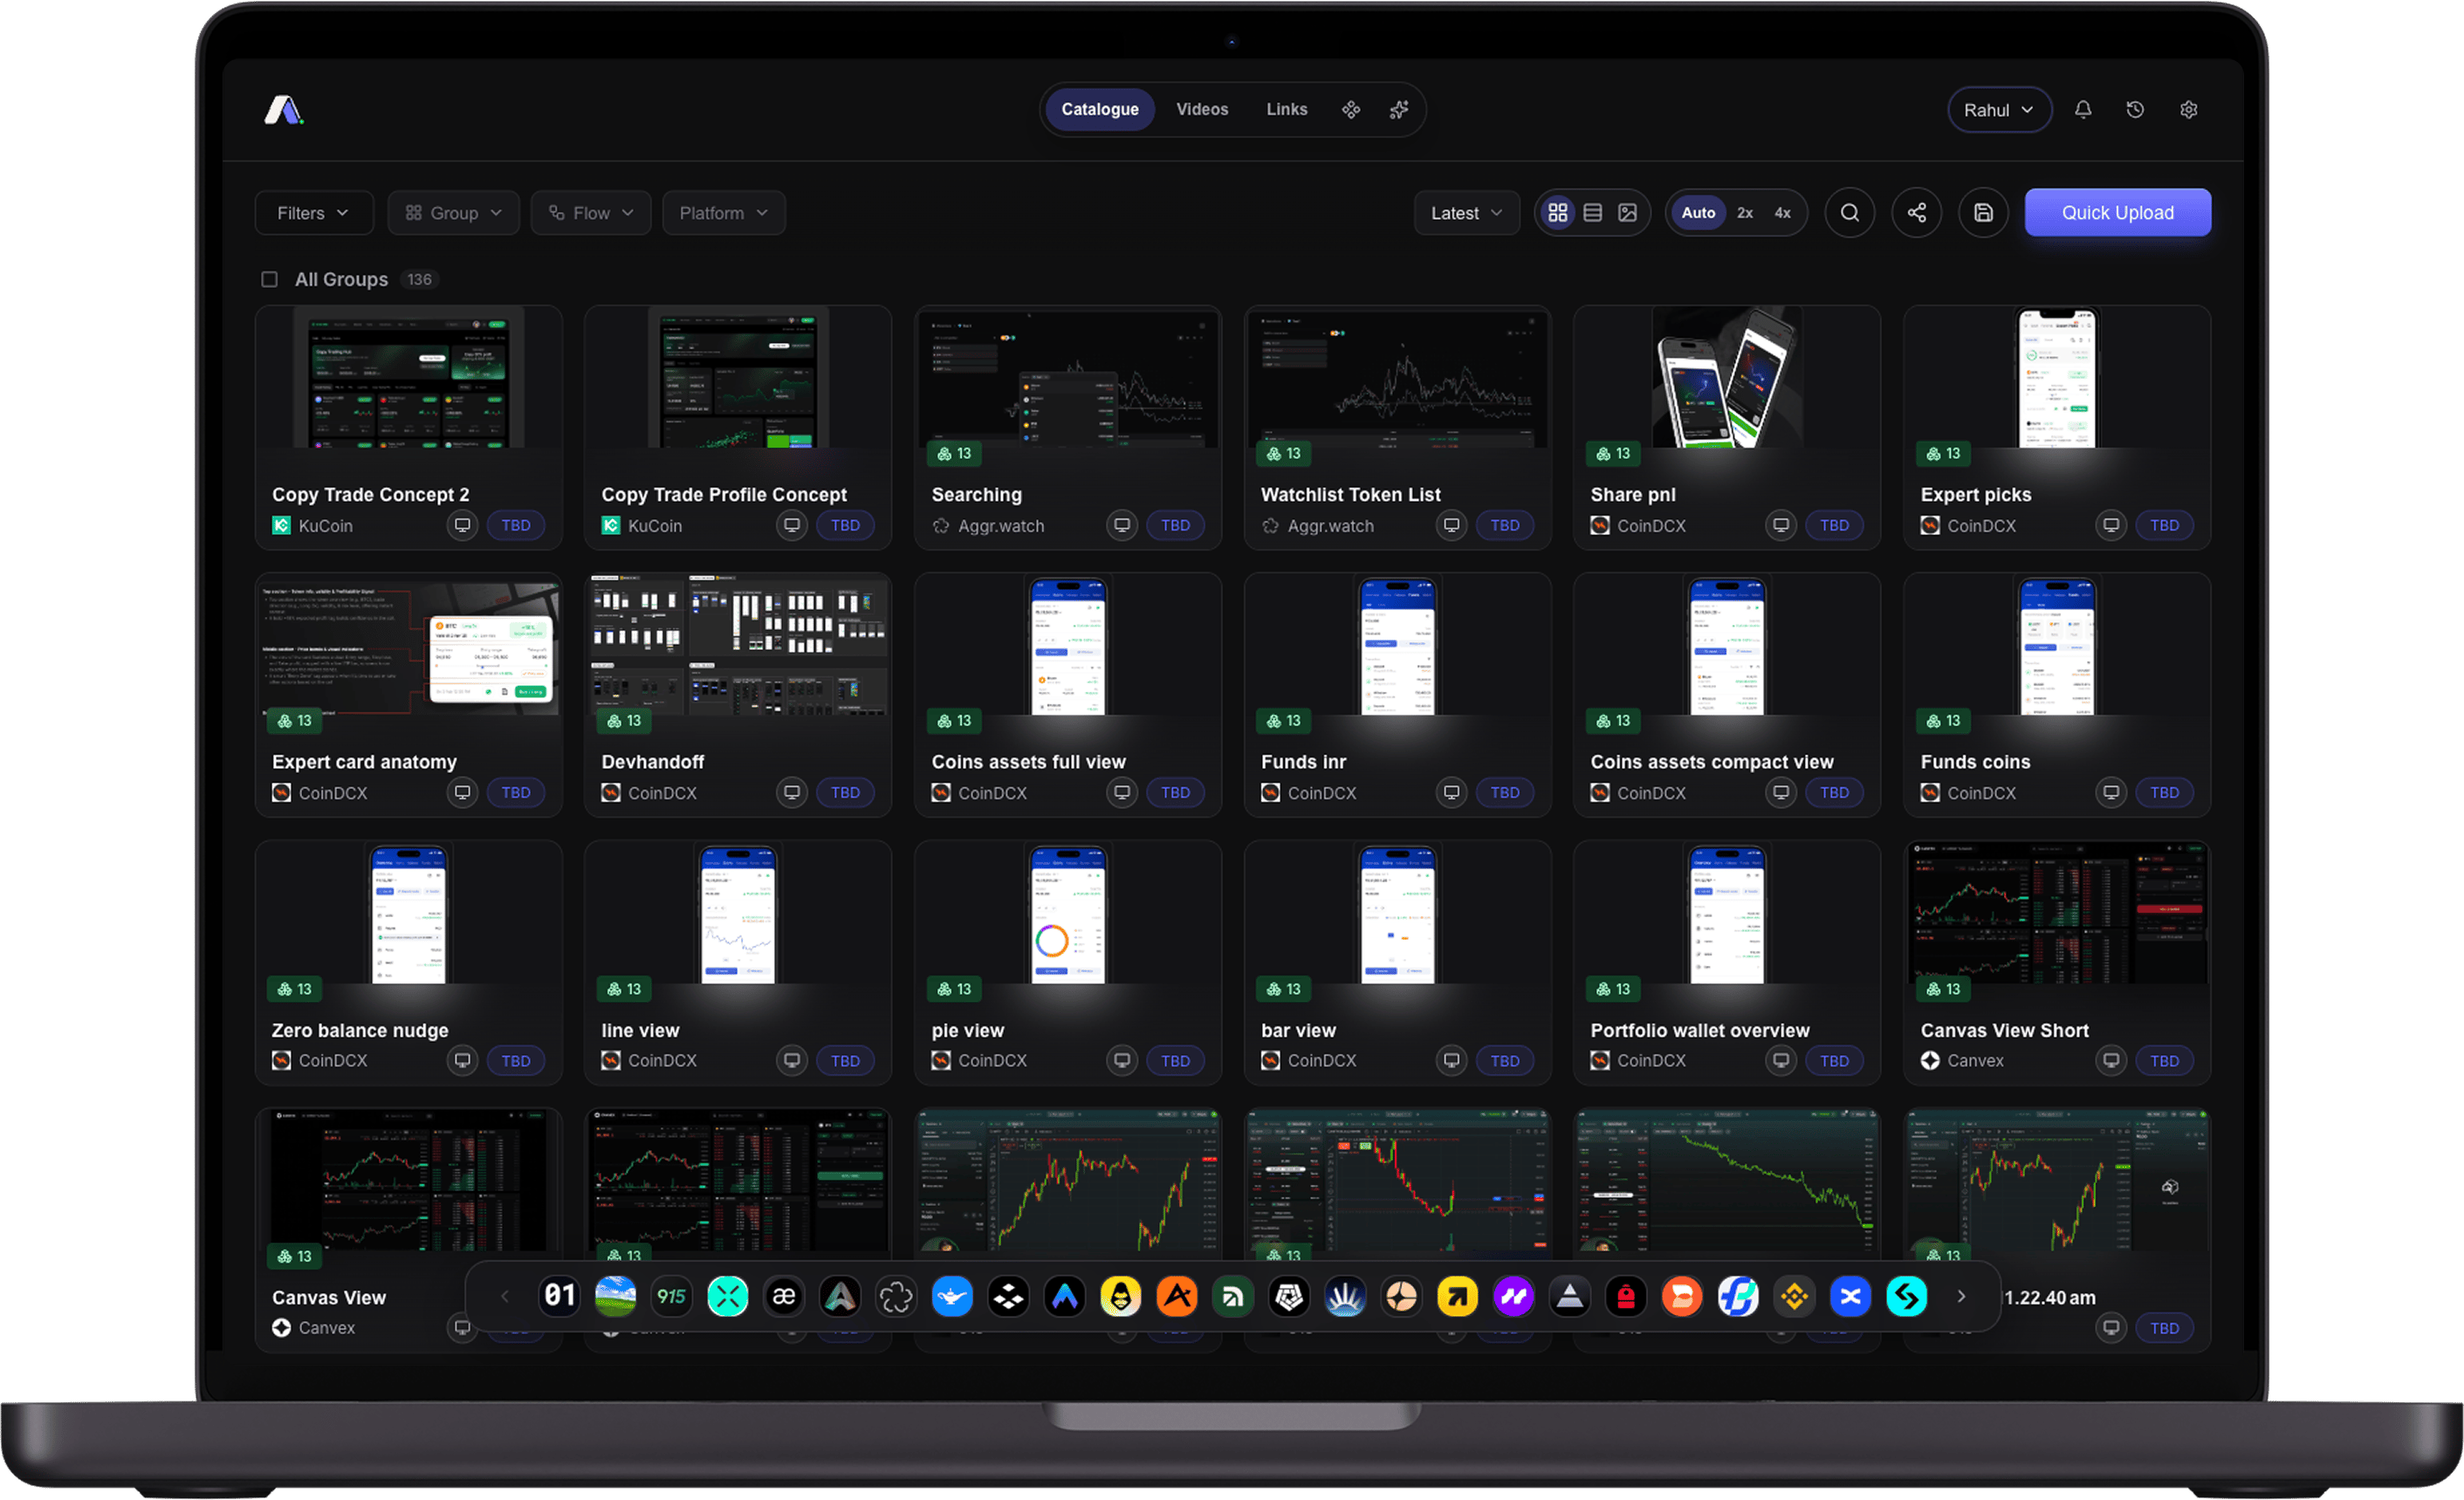Switch to grid view layout
The height and width of the screenshot is (1500, 2464).
coord(1557,212)
